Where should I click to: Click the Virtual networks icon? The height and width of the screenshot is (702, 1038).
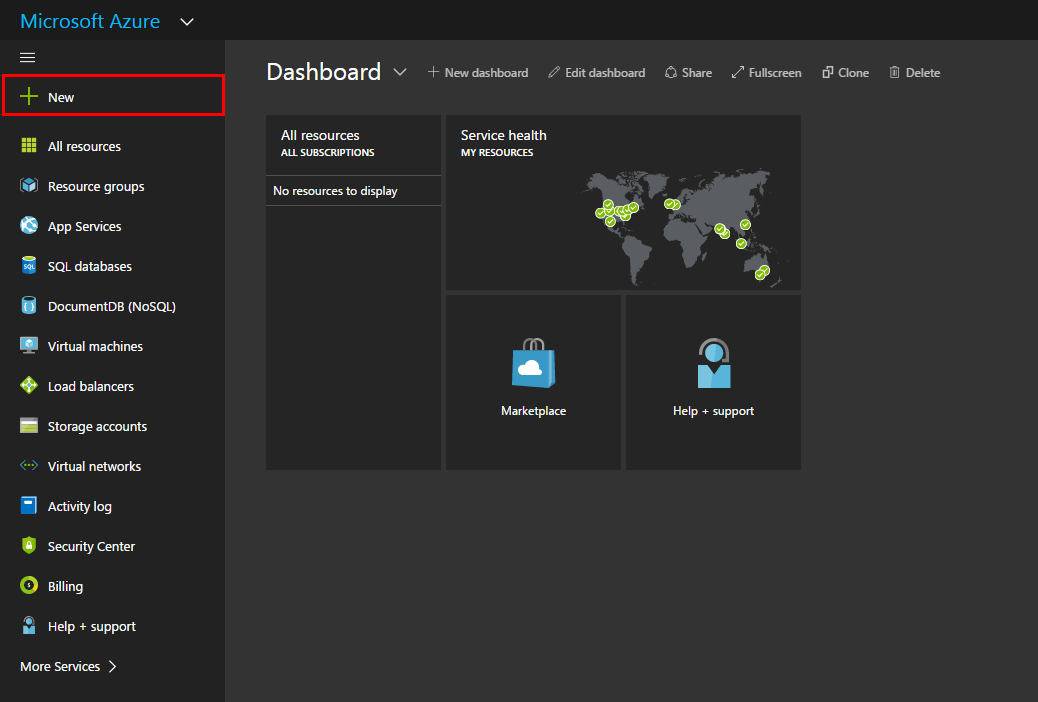[28, 466]
